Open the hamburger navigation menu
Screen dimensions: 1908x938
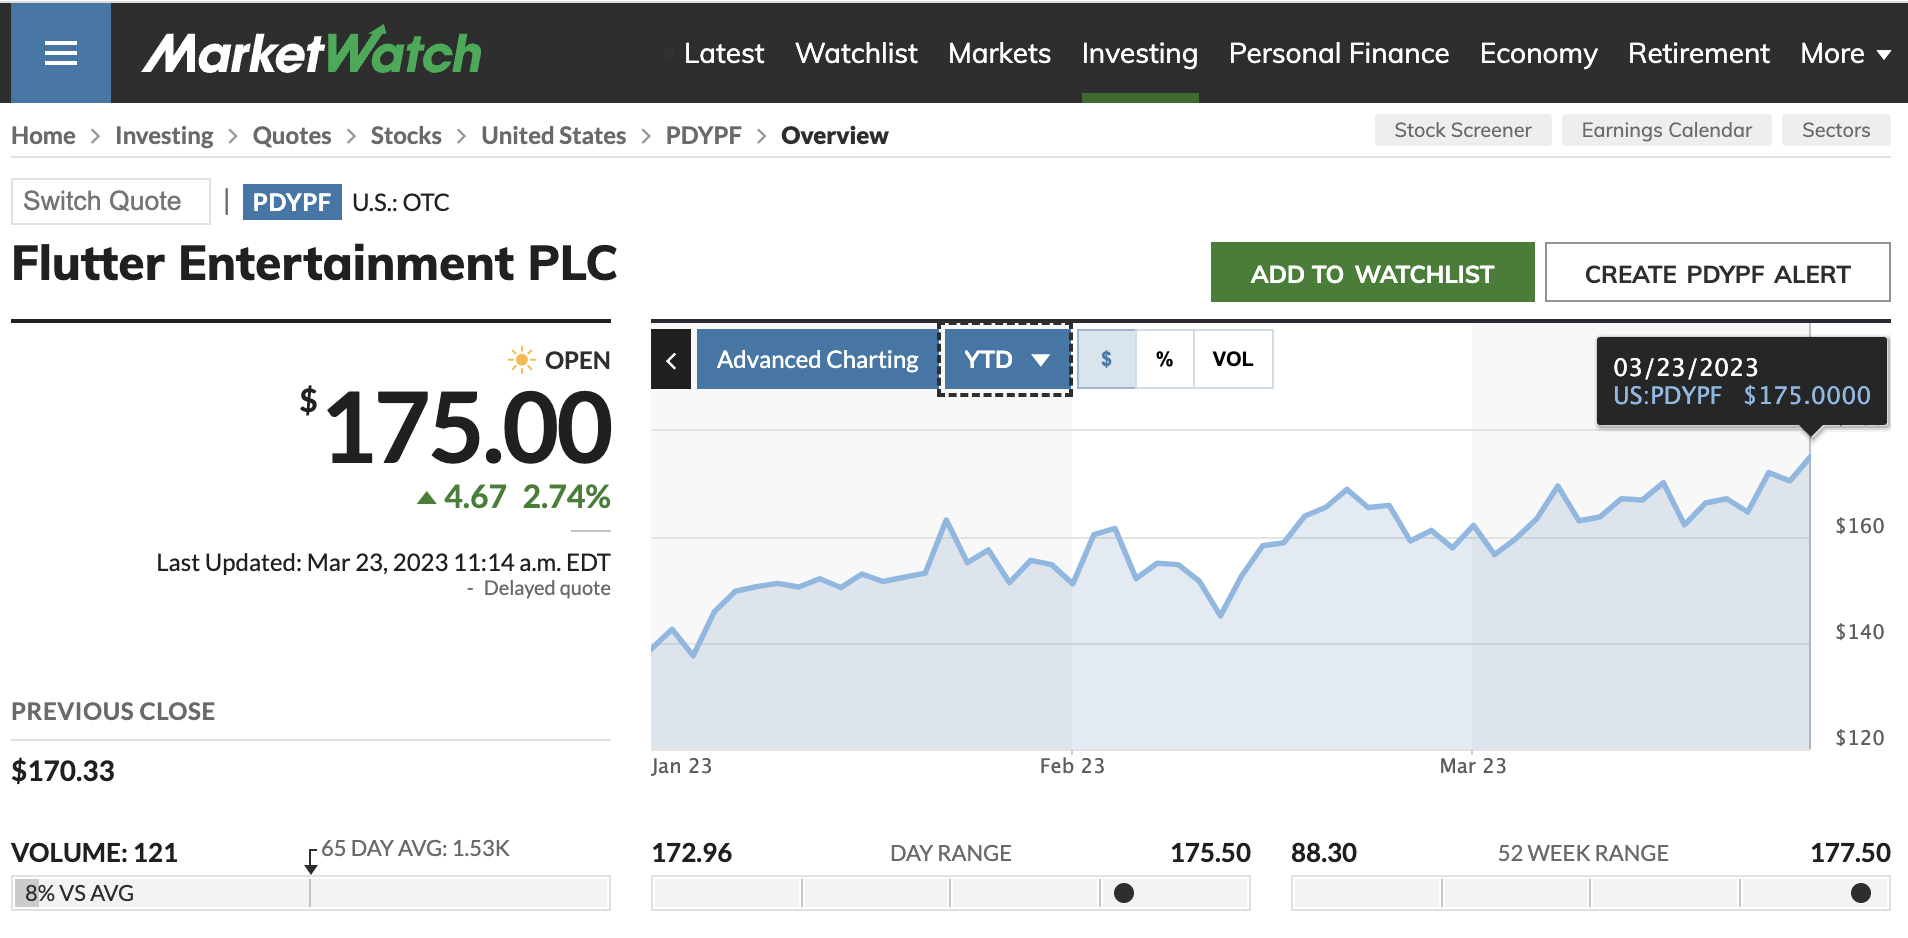pos(61,53)
